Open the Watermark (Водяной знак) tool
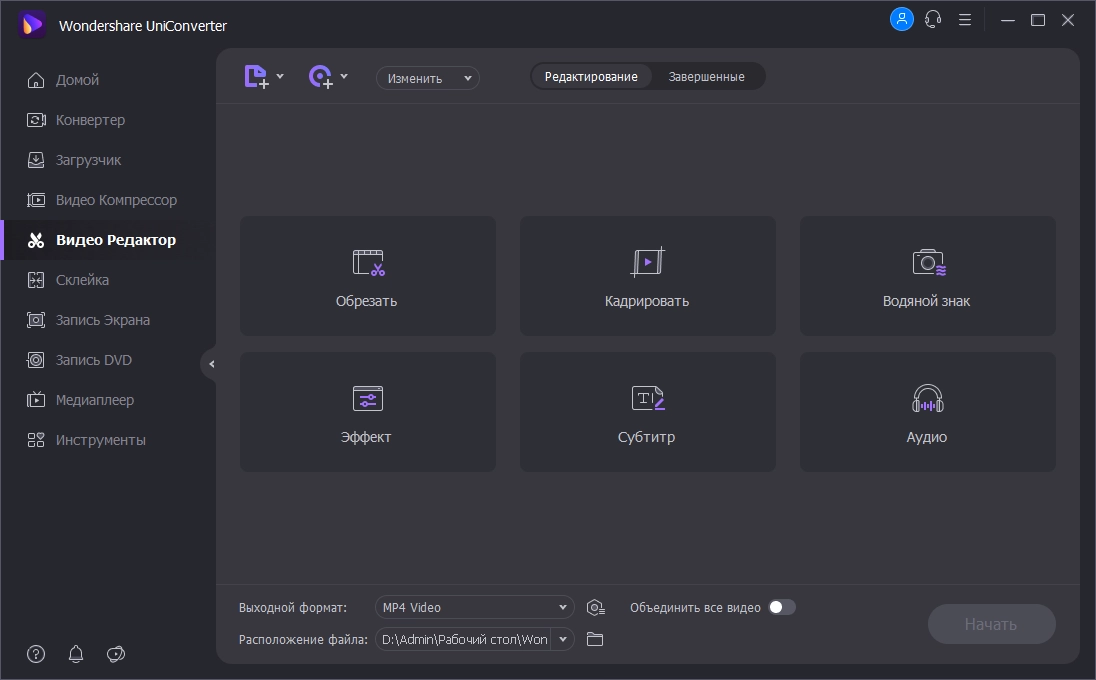 coord(927,276)
